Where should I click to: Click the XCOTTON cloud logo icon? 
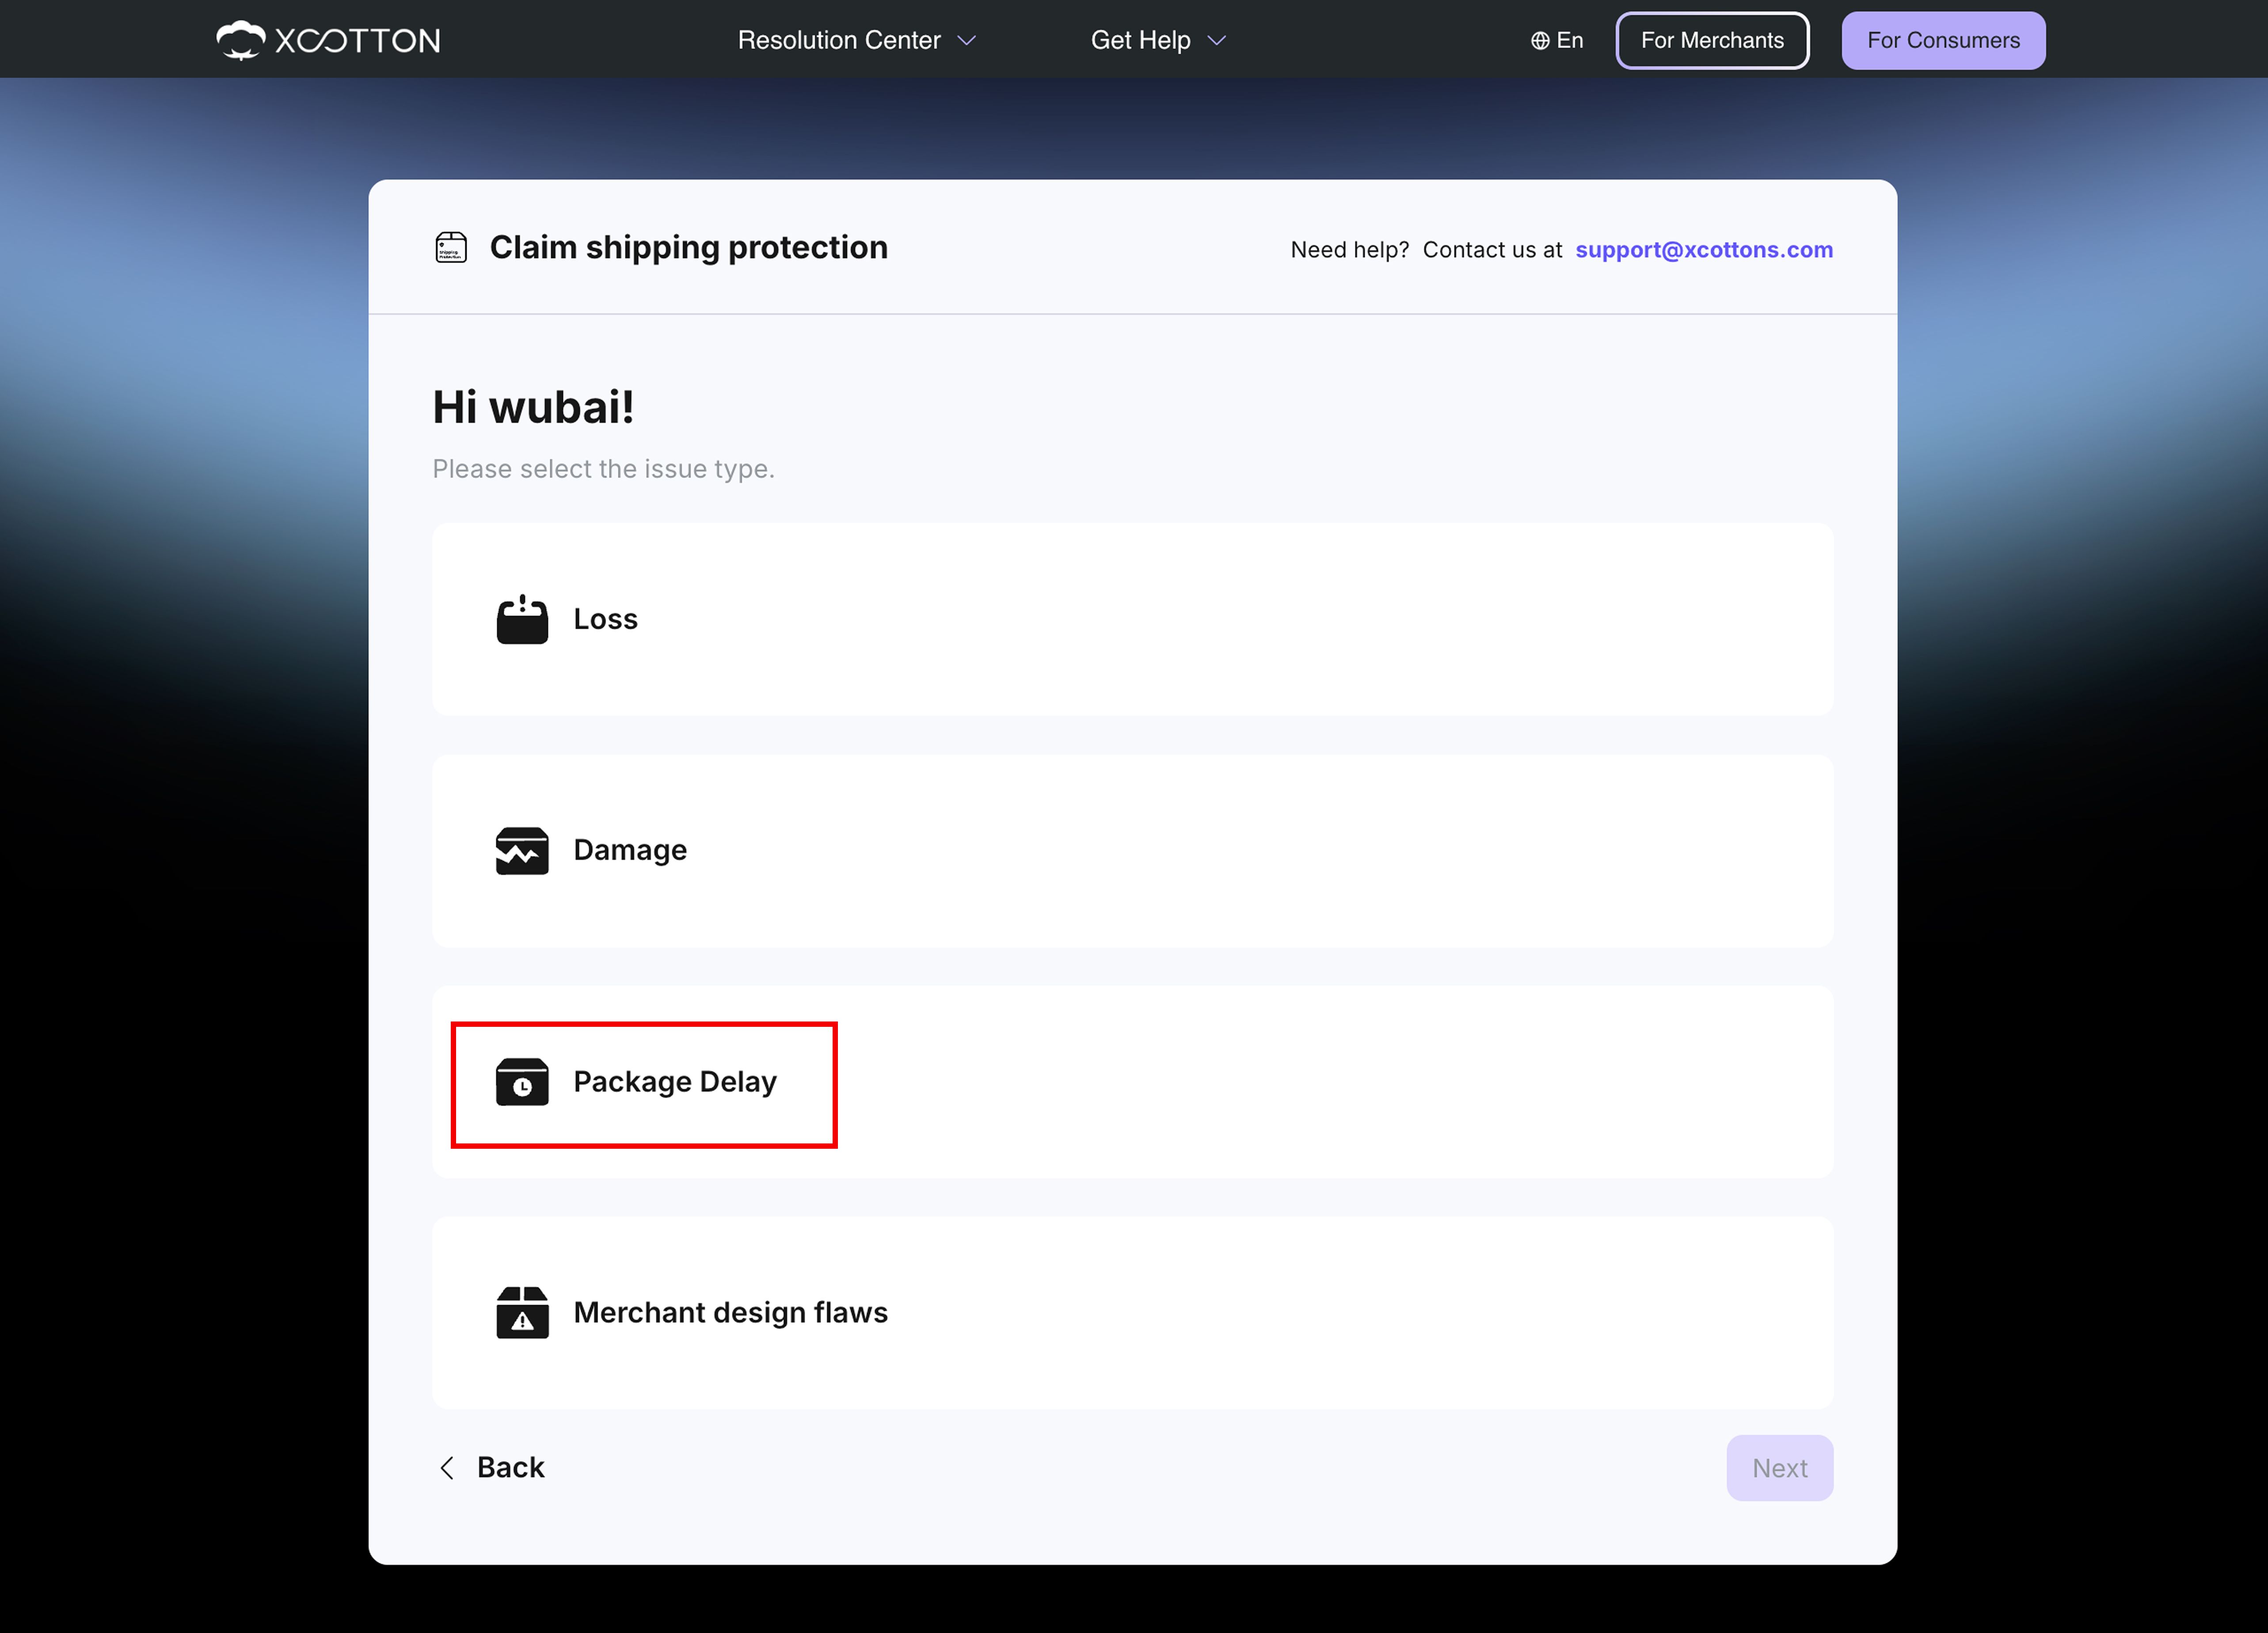pyautogui.click(x=240, y=40)
